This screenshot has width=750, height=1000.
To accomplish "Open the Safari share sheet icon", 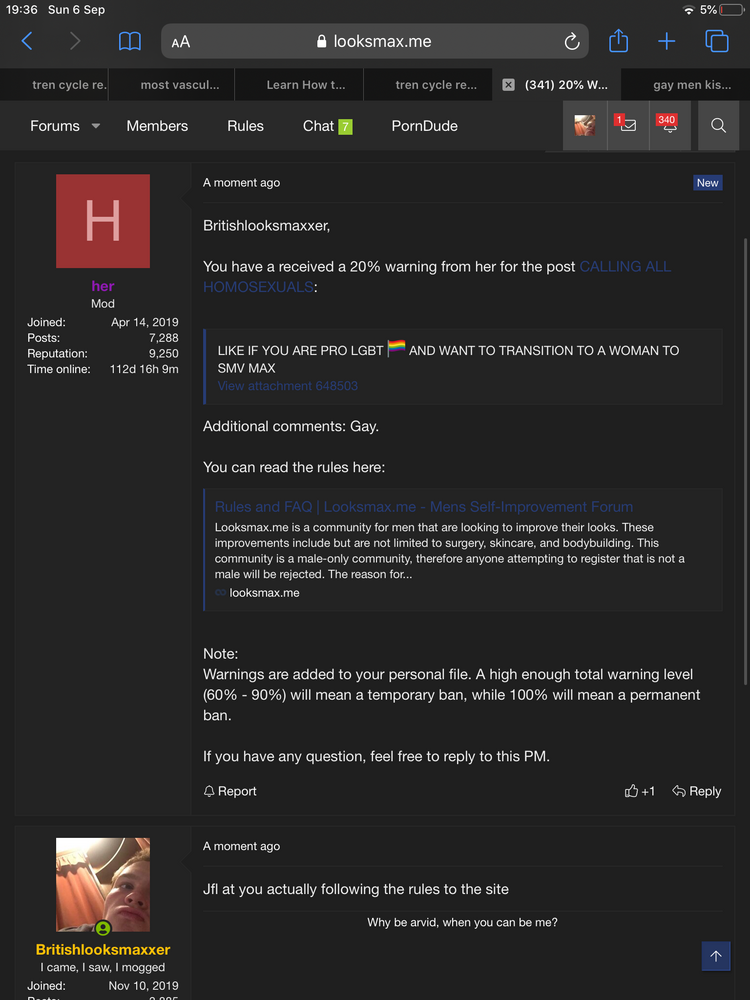I will pyautogui.click(x=618, y=41).
